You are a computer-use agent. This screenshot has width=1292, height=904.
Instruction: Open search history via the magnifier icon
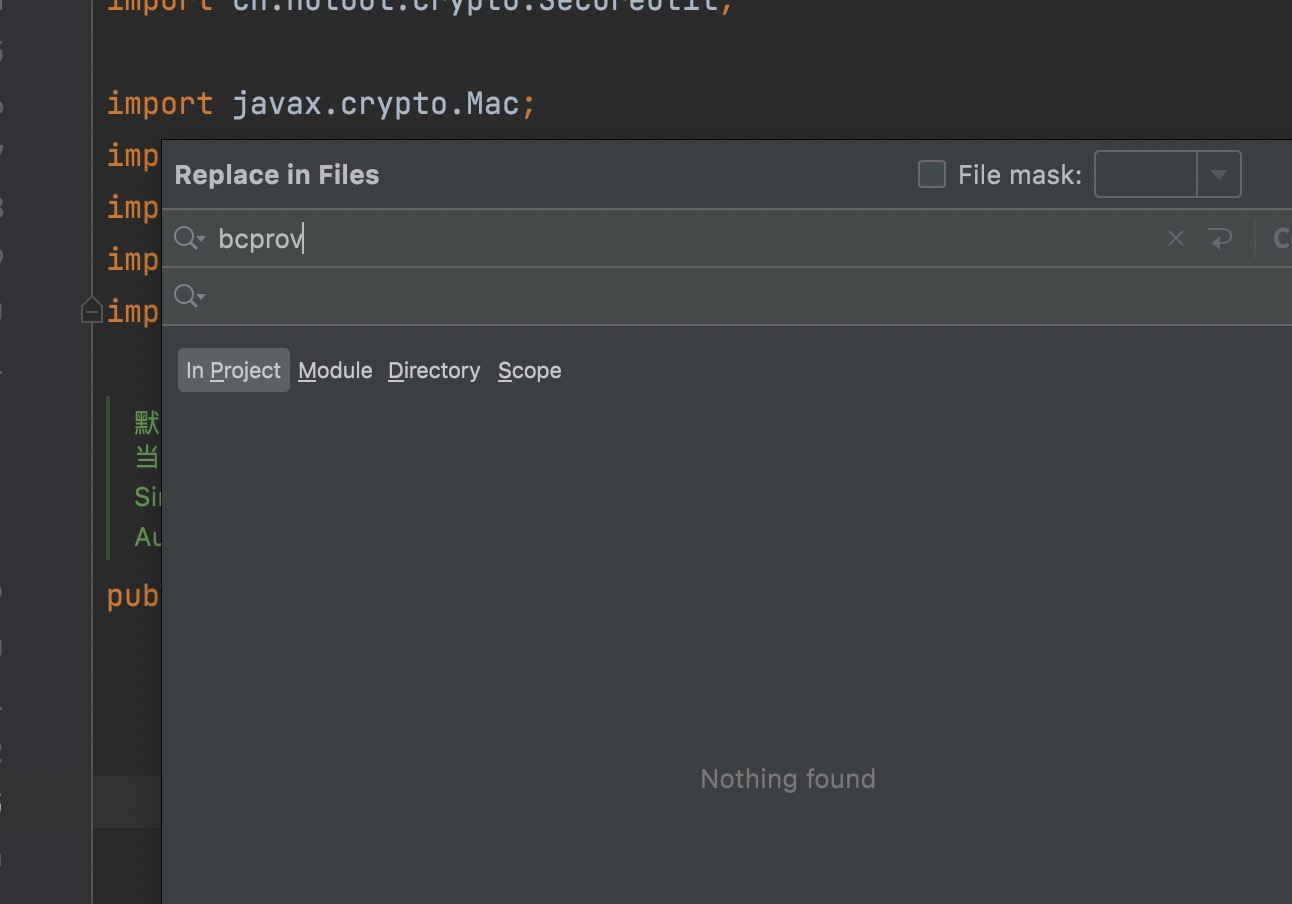pyautogui.click(x=188, y=238)
